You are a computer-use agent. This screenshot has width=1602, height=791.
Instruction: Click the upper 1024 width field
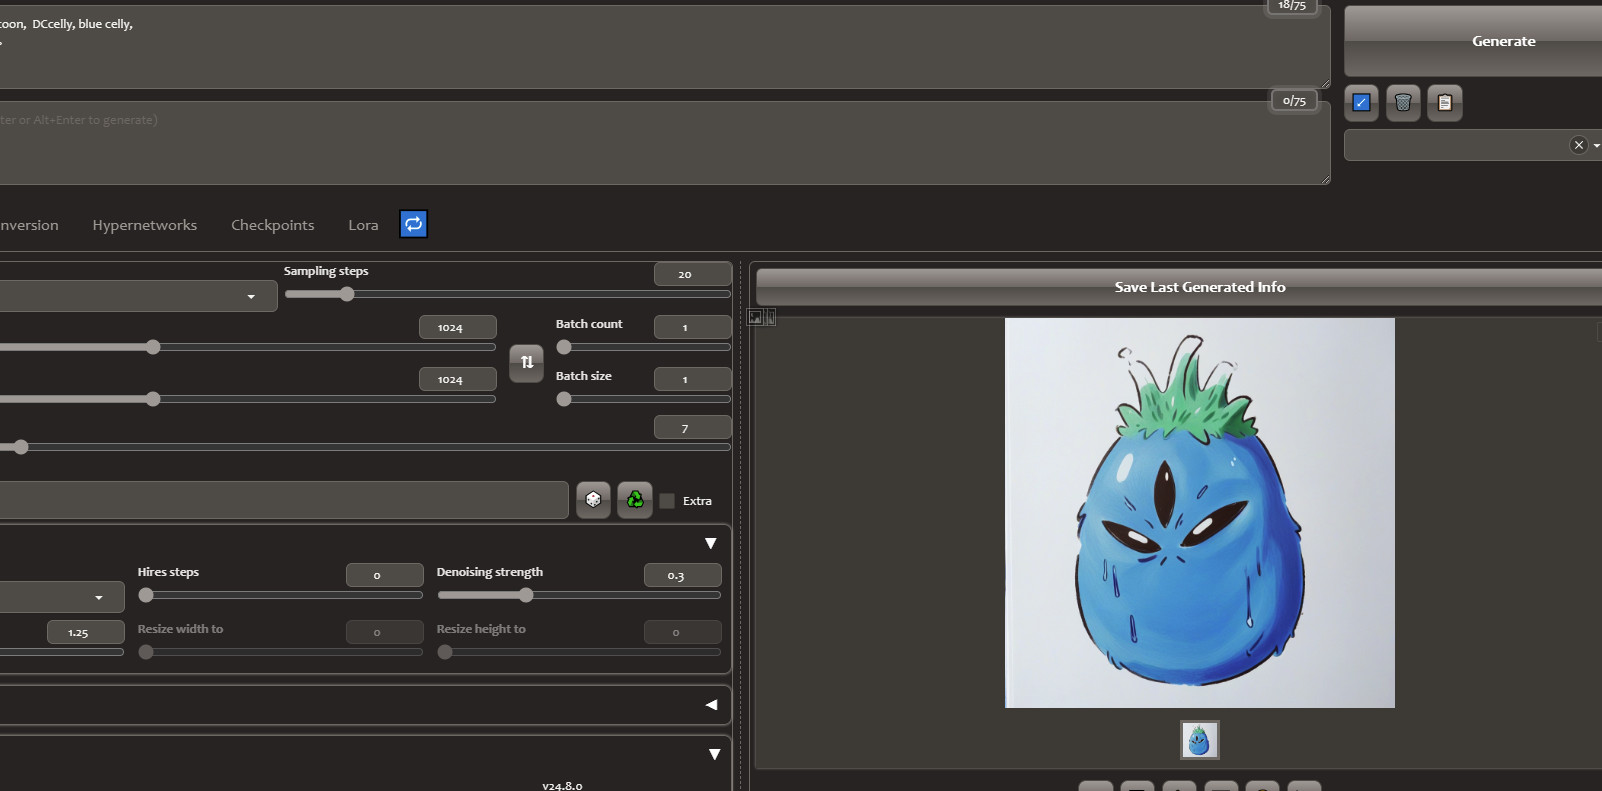point(458,327)
